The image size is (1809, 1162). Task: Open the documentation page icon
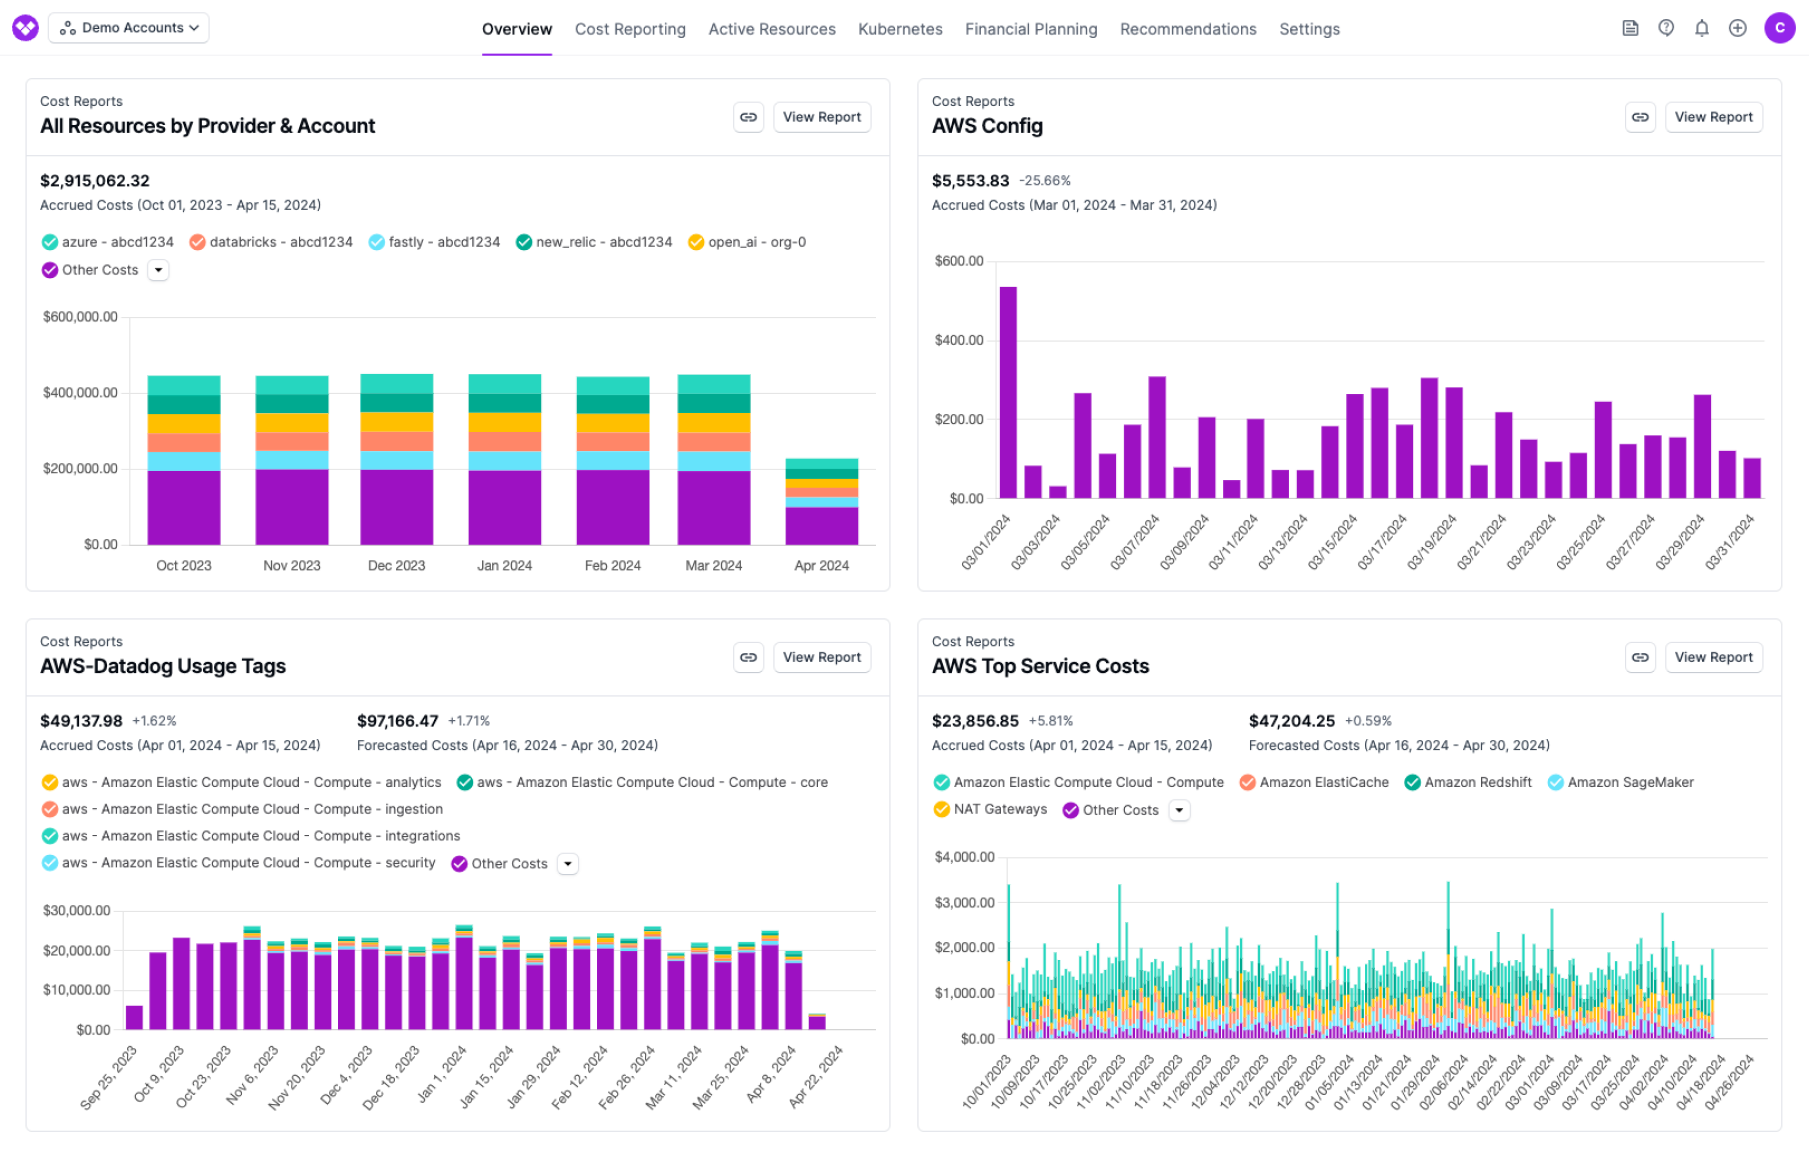(1630, 28)
